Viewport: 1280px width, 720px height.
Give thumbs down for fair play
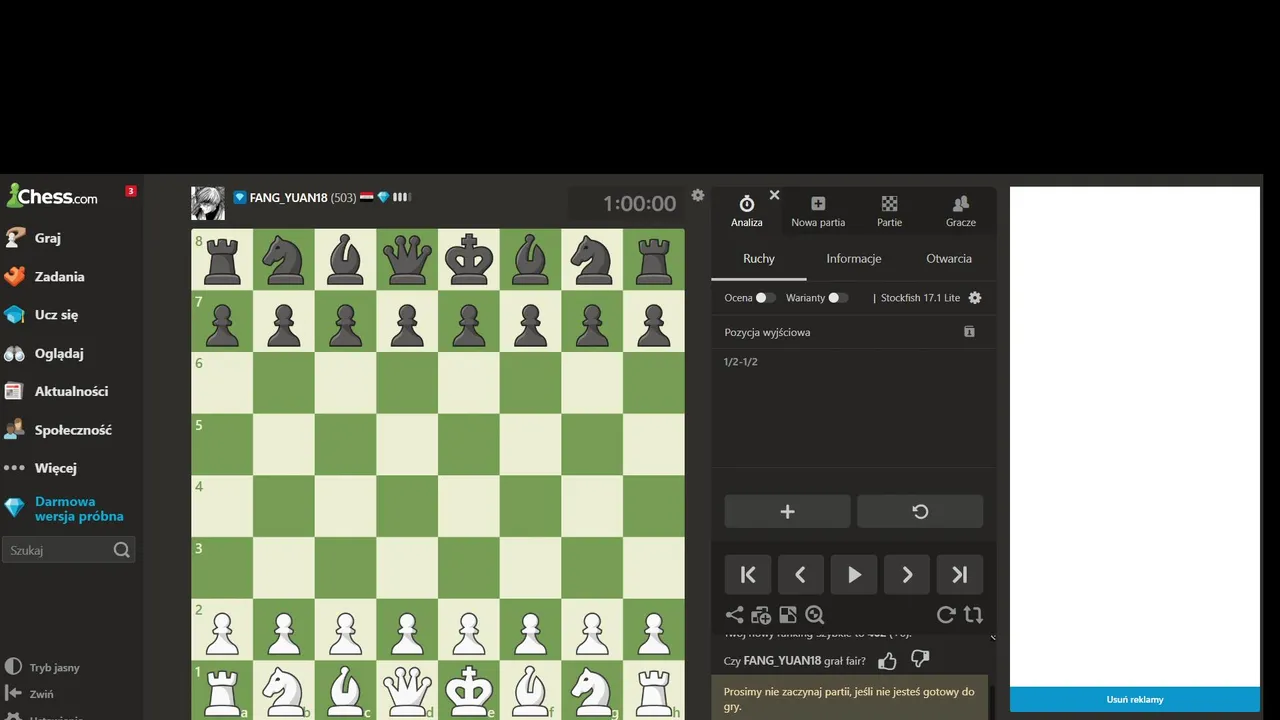pos(920,660)
